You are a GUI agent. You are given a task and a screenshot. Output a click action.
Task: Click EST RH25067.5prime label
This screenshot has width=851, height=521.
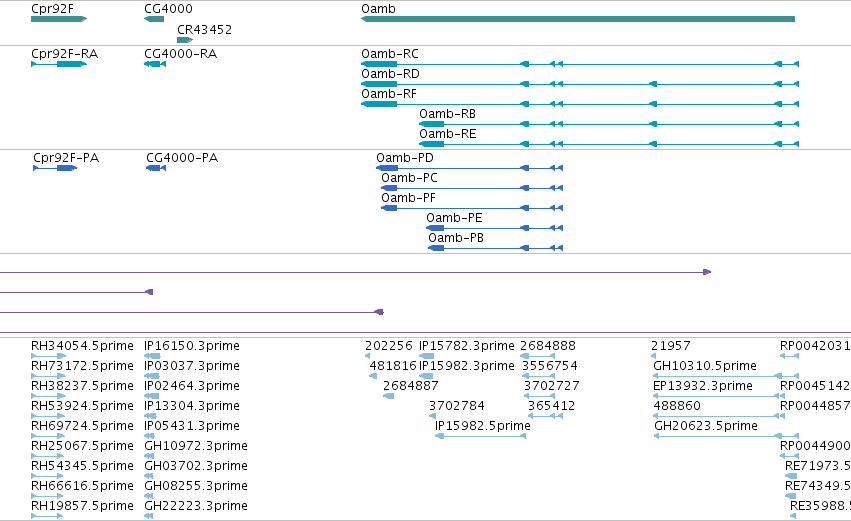[x=82, y=446]
